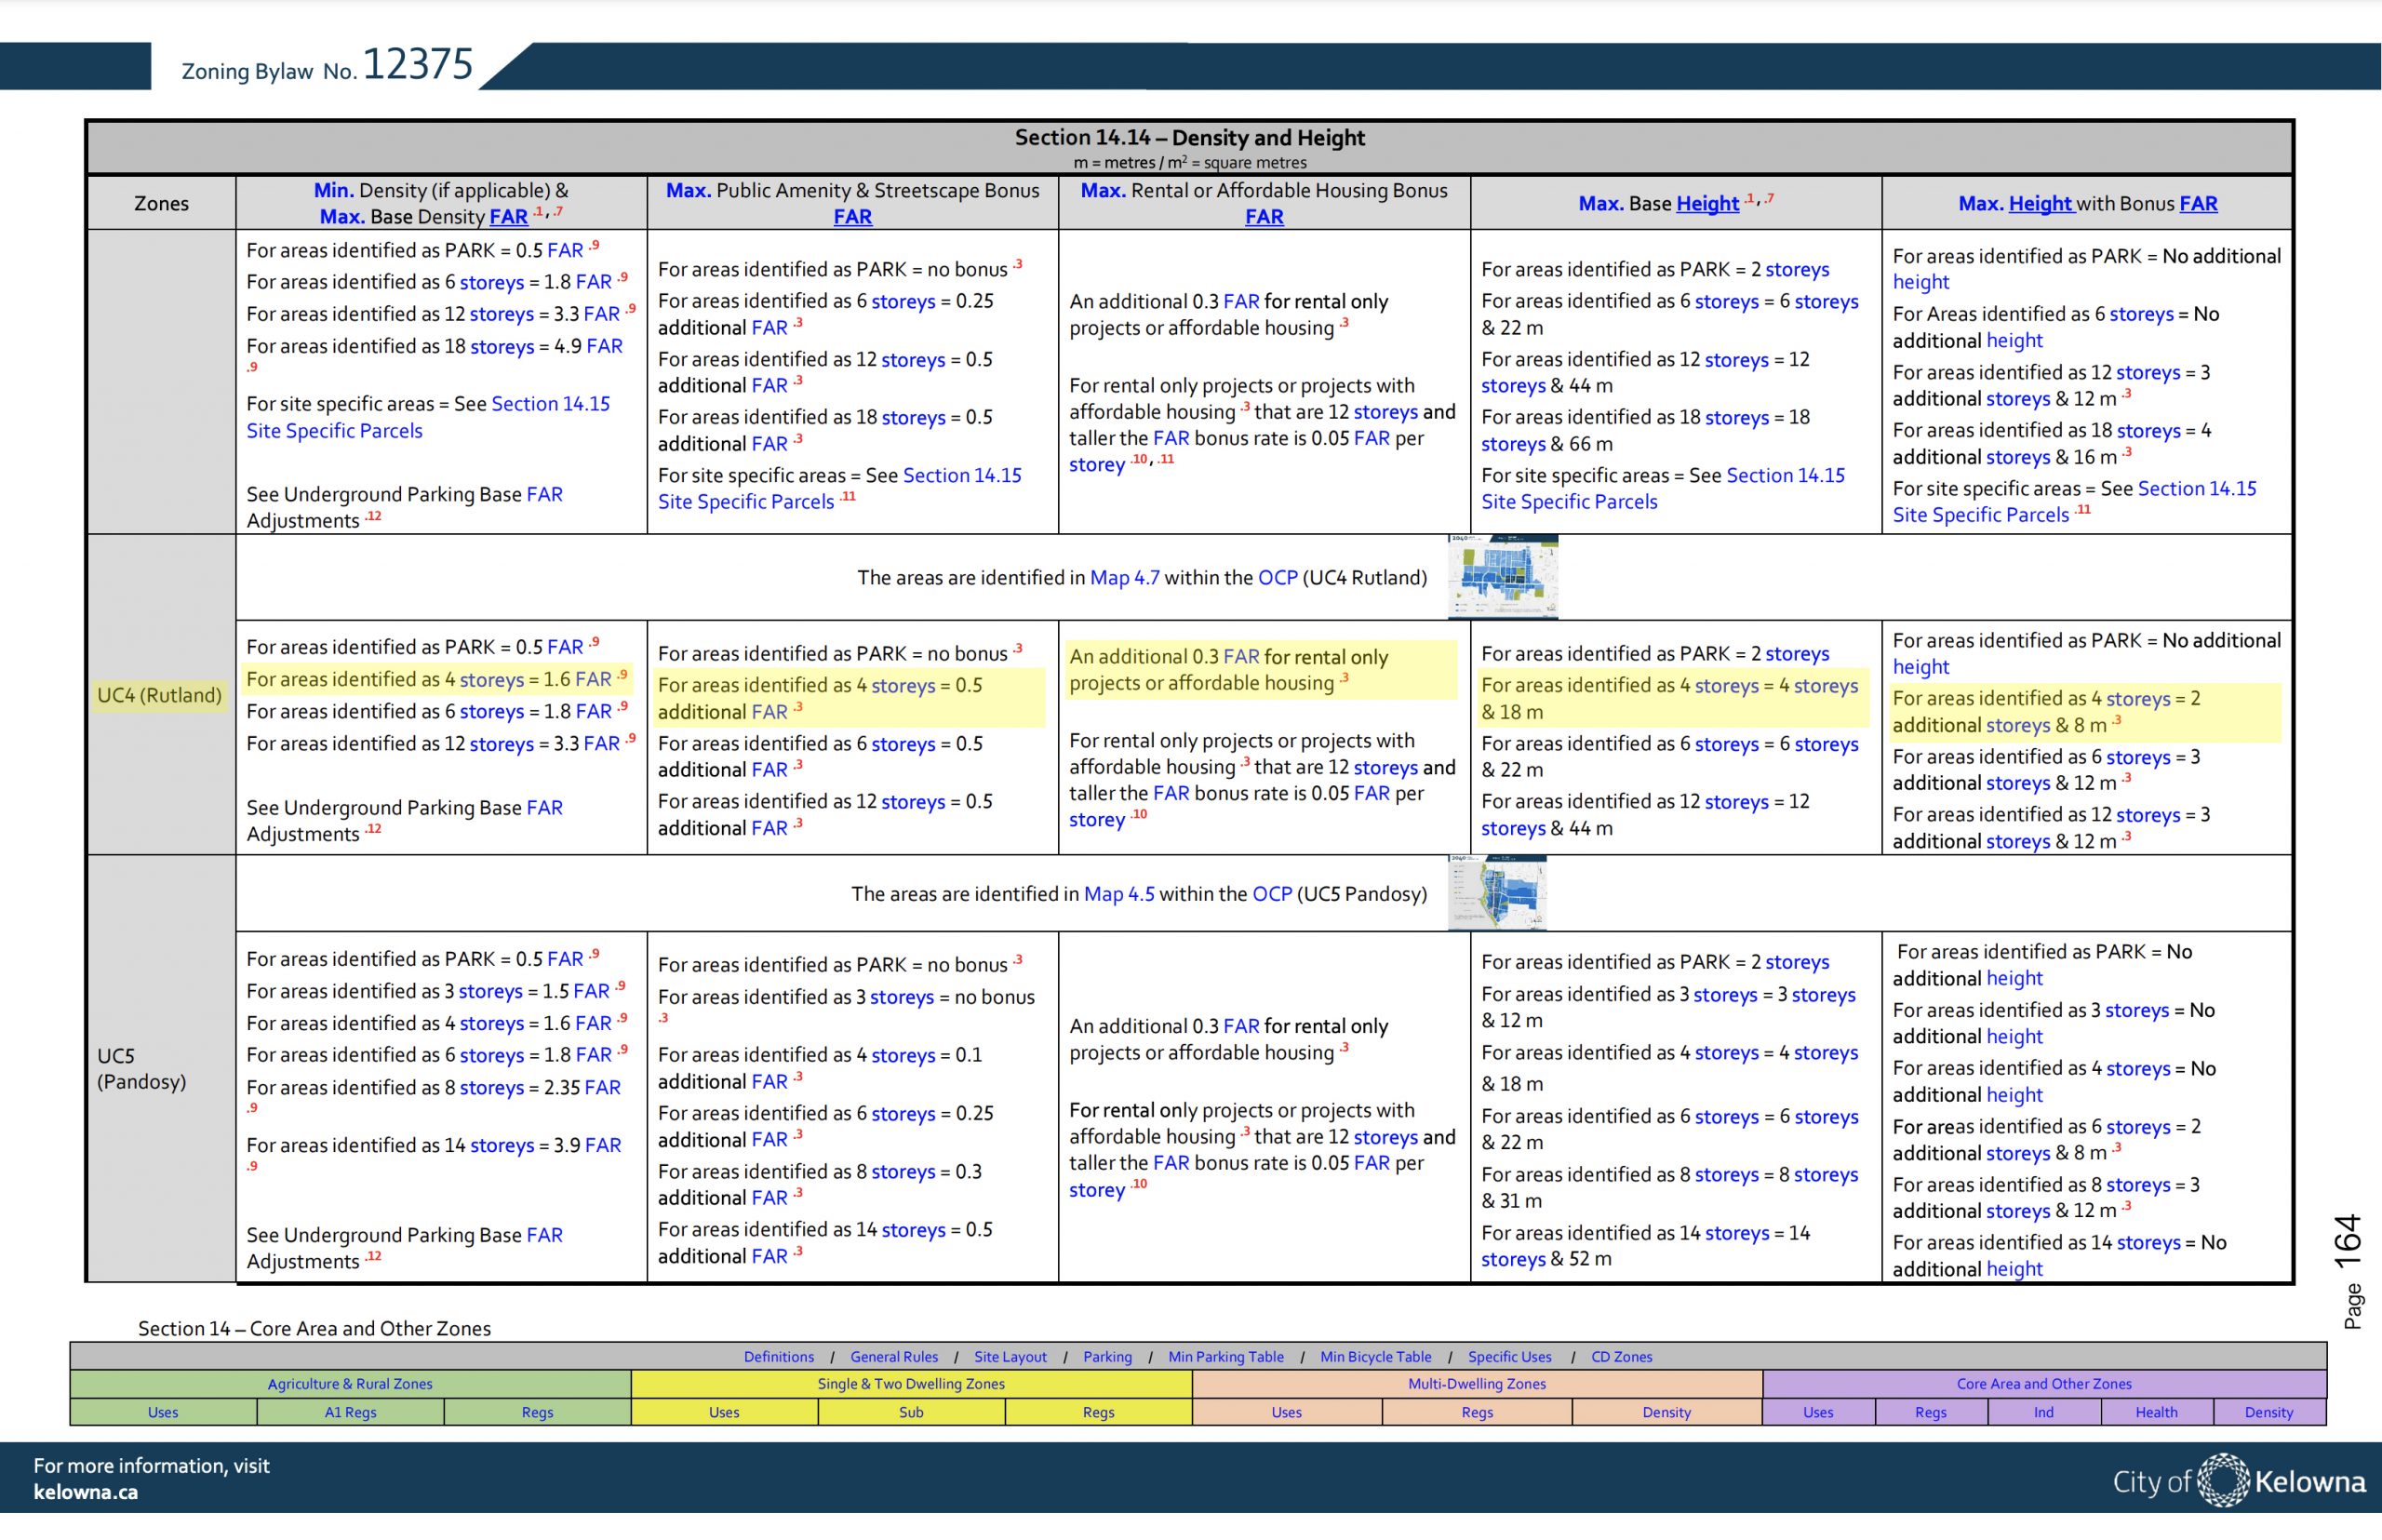
Task: Open Density under Multi-Dwelling Zones
Action: [x=1667, y=1412]
